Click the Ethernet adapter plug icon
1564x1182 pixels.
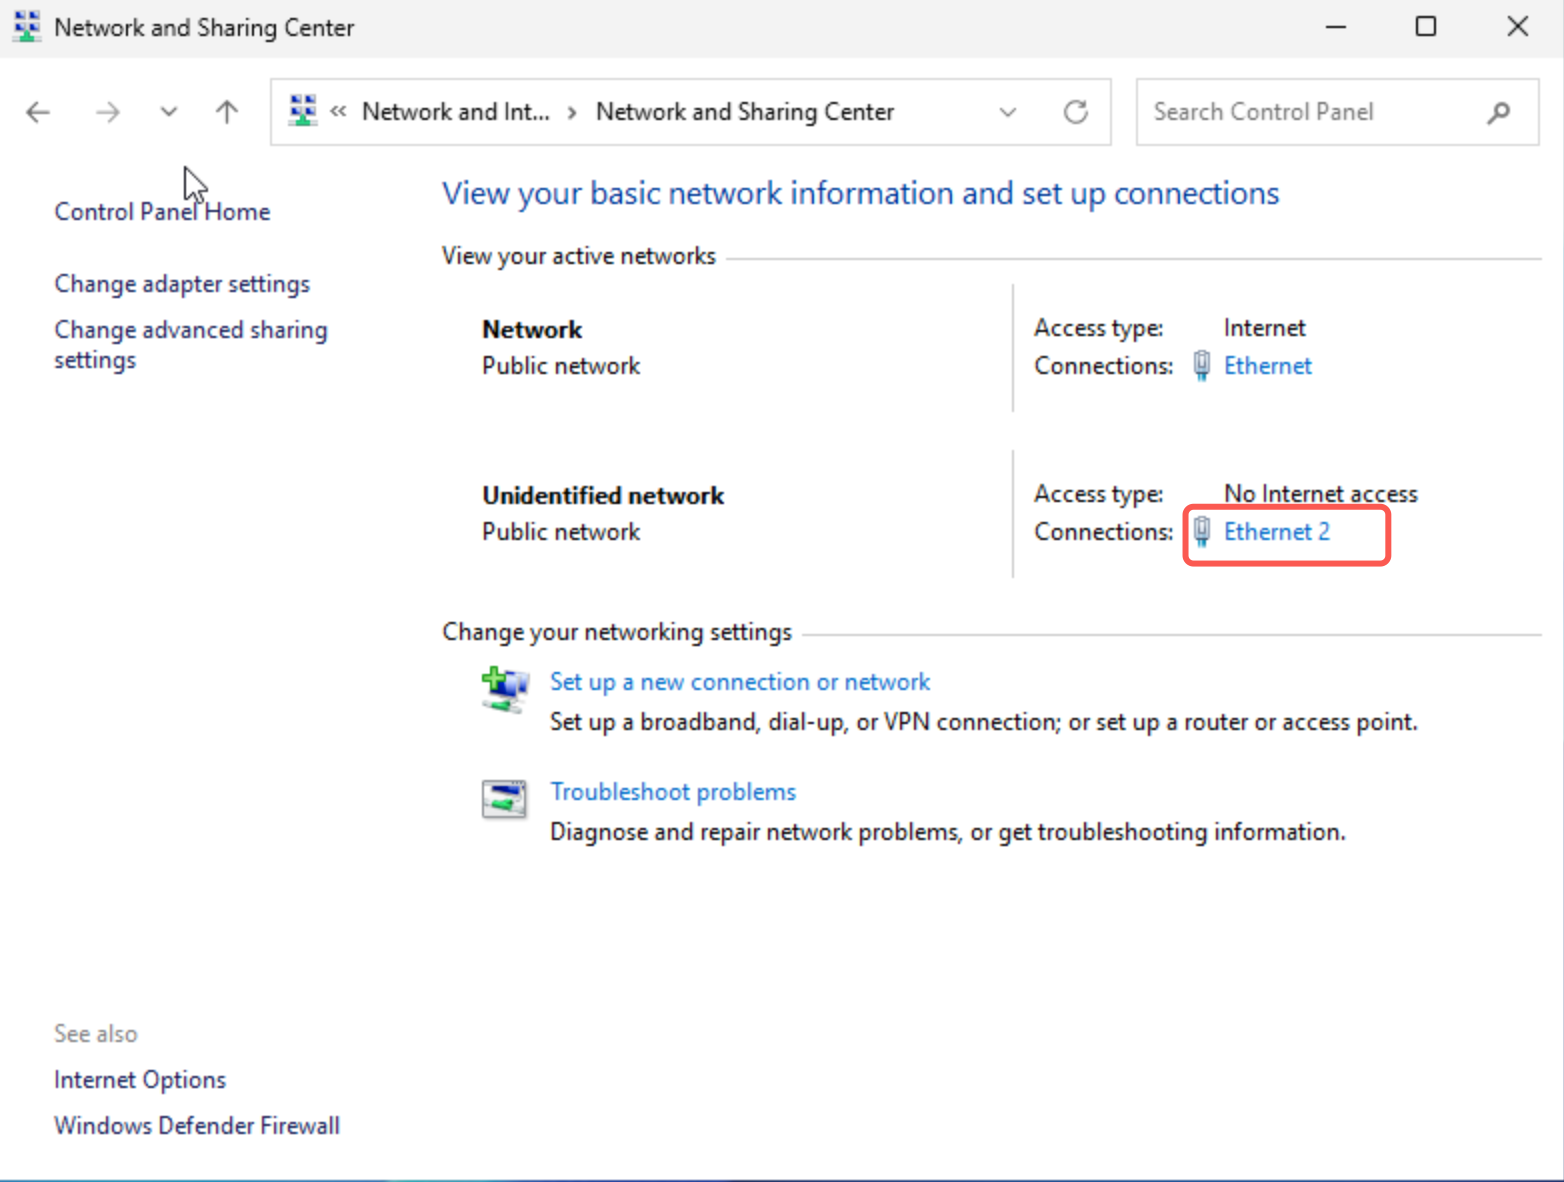[1202, 366]
